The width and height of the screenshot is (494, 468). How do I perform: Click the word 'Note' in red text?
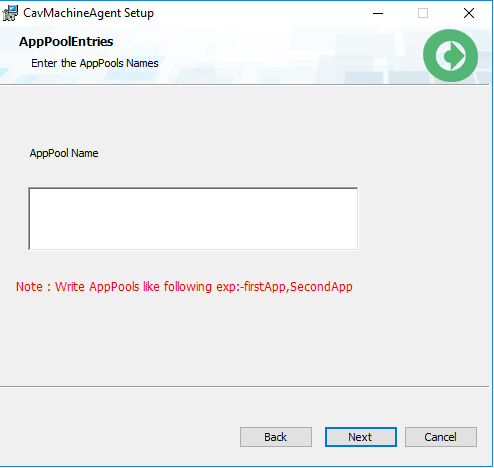29,287
